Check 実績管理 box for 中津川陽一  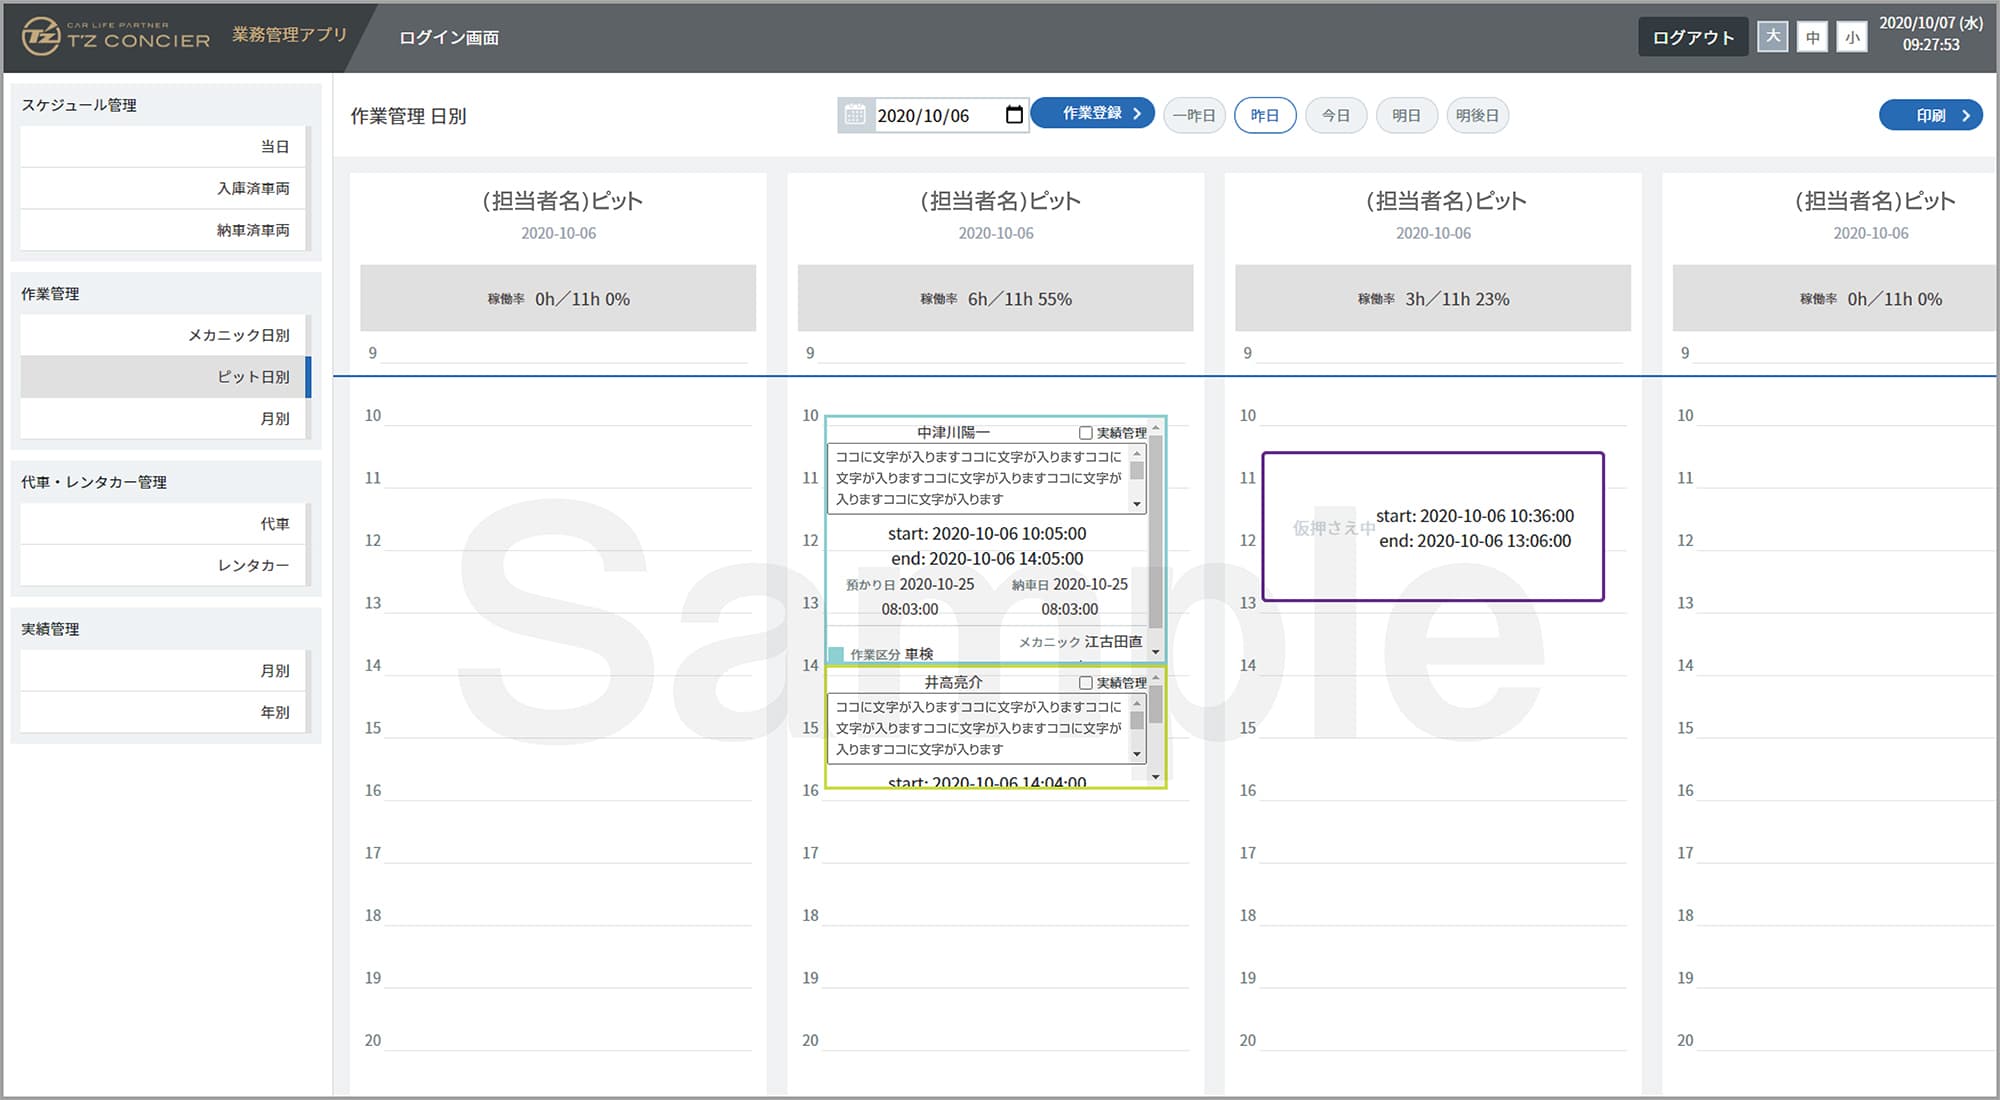point(1085,433)
